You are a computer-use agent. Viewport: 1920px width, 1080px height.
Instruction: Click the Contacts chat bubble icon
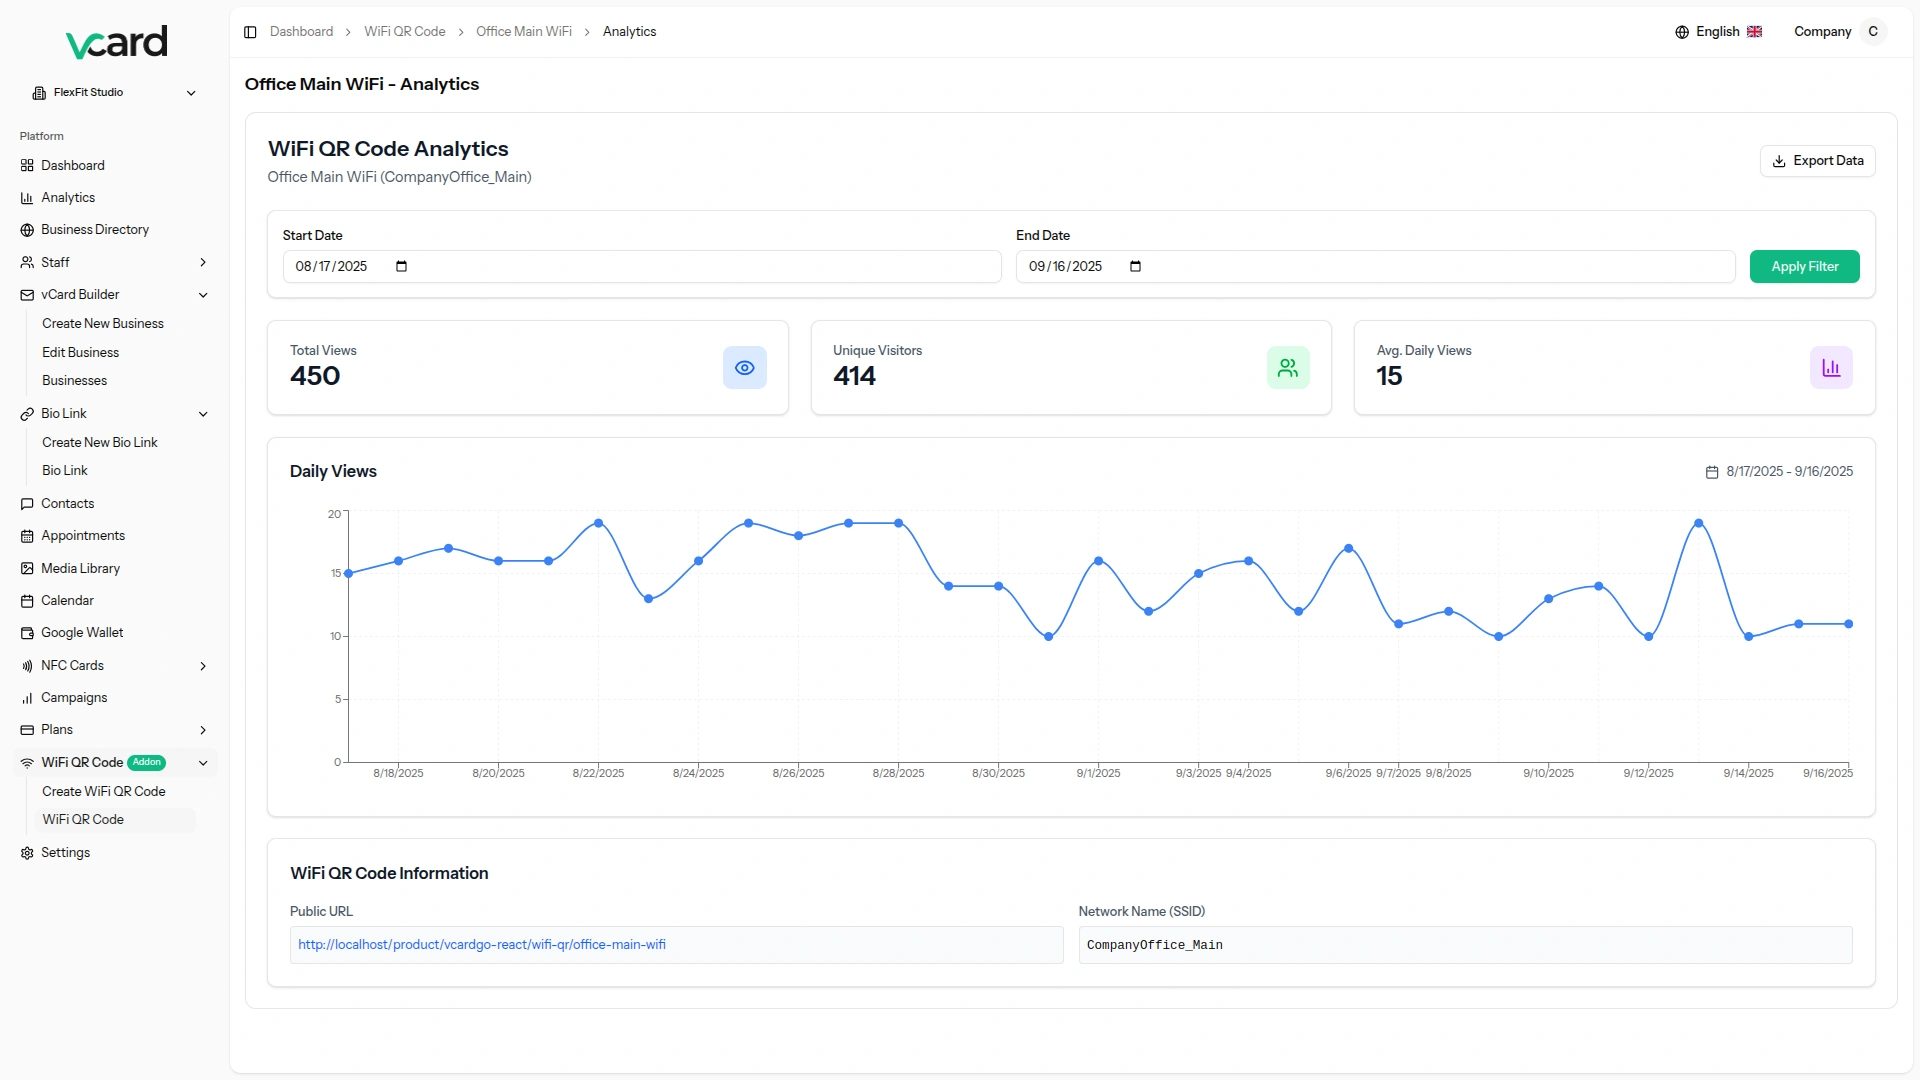pos(27,504)
